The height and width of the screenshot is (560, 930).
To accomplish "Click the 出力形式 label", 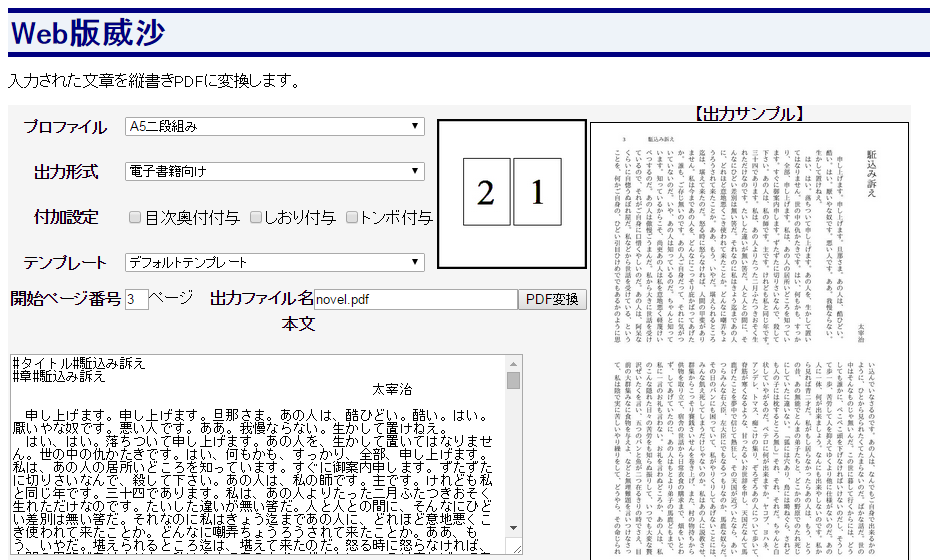I will (66, 172).
